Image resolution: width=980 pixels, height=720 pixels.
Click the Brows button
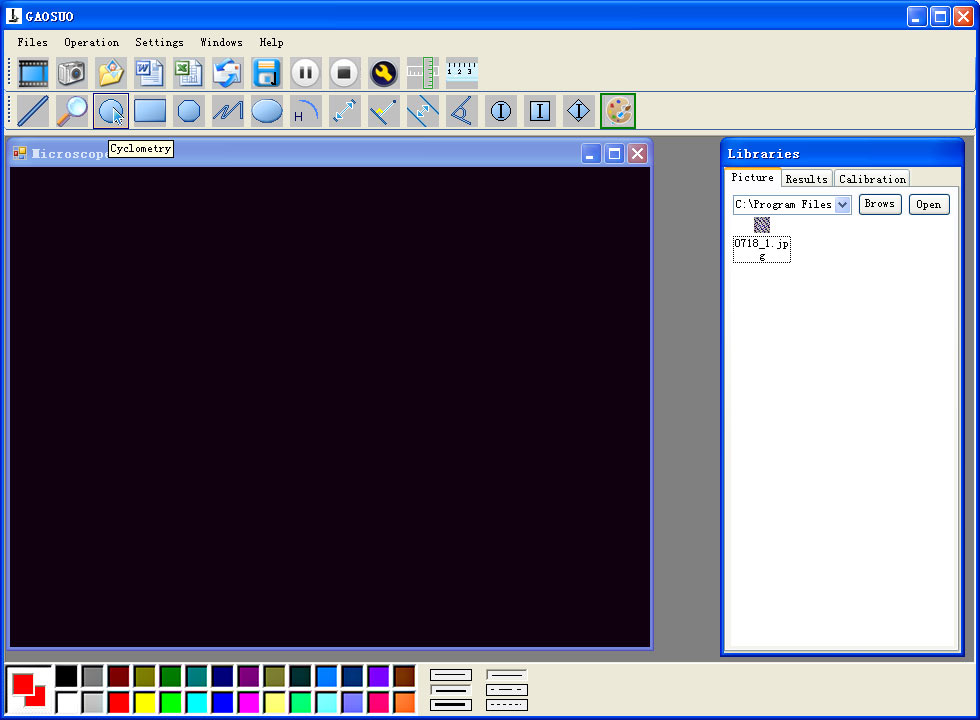[880, 204]
